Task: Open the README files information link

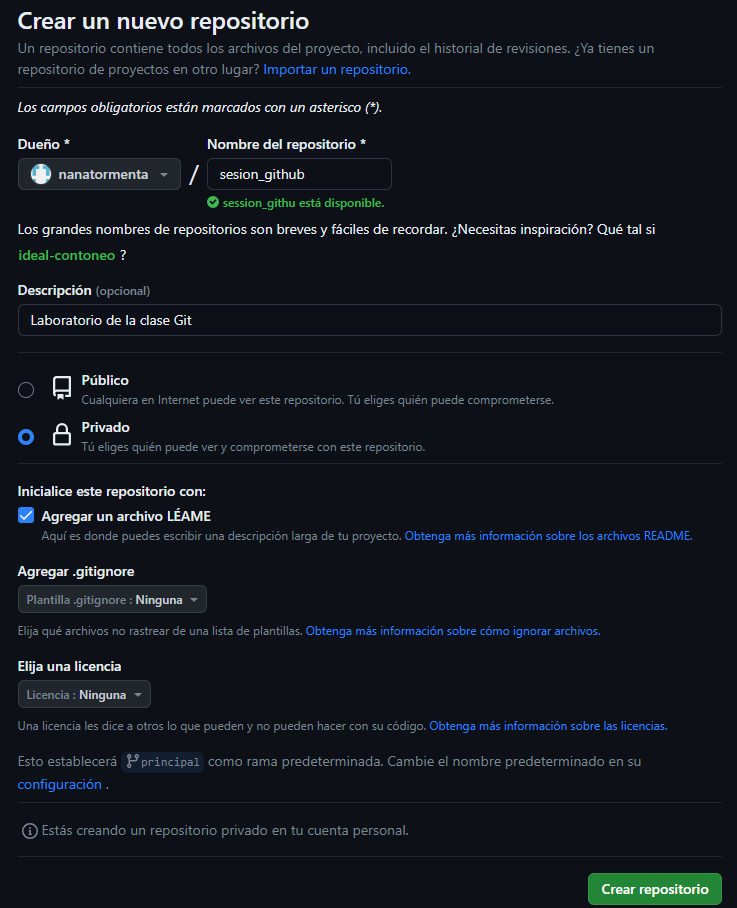Action: [546, 535]
